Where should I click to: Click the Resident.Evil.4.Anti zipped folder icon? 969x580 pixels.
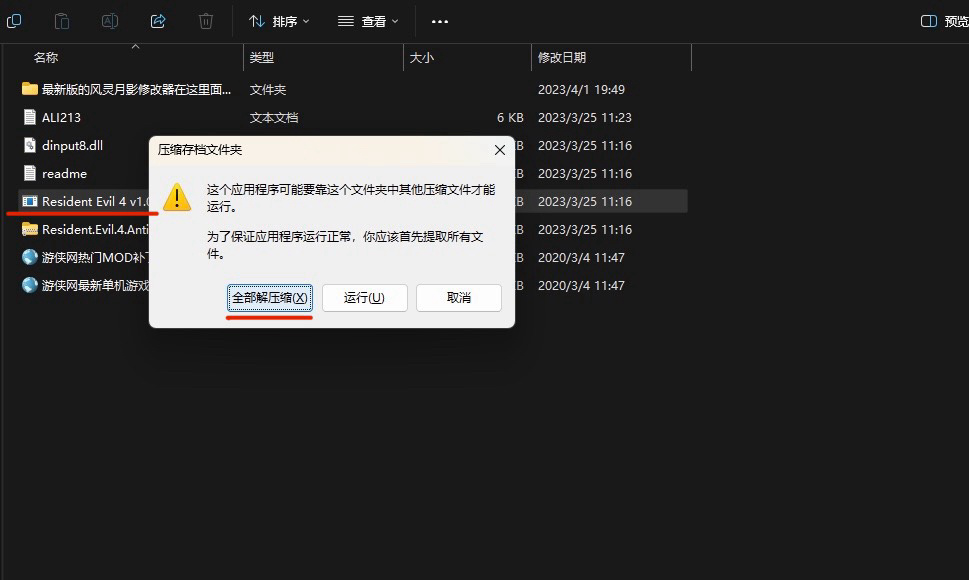30,229
